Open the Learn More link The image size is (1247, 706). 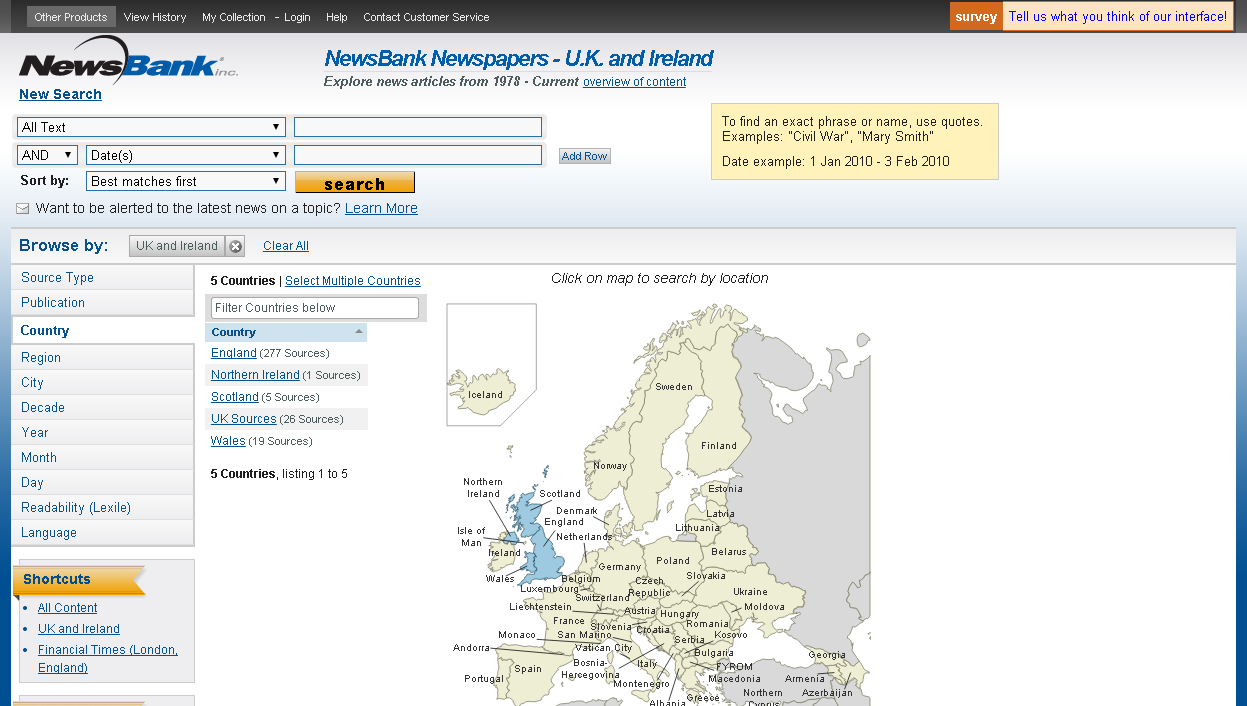pyautogui.click(x=380, y=208)
